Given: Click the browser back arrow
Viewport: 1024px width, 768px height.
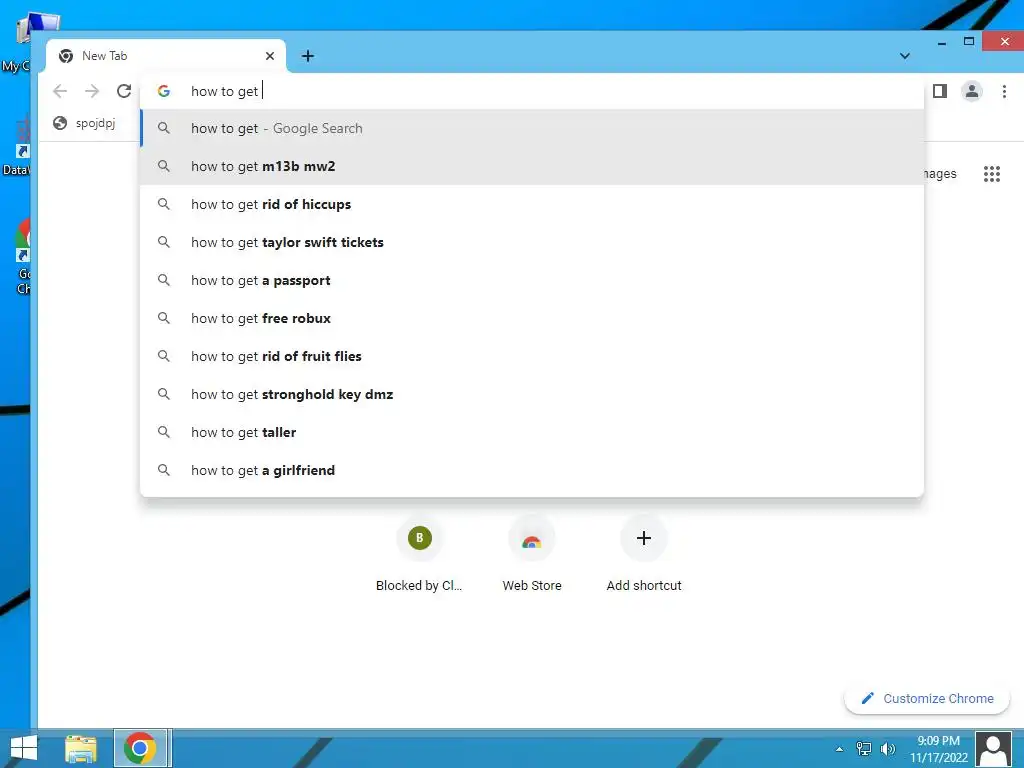Looking at the screenshot, I should point(60,91).
